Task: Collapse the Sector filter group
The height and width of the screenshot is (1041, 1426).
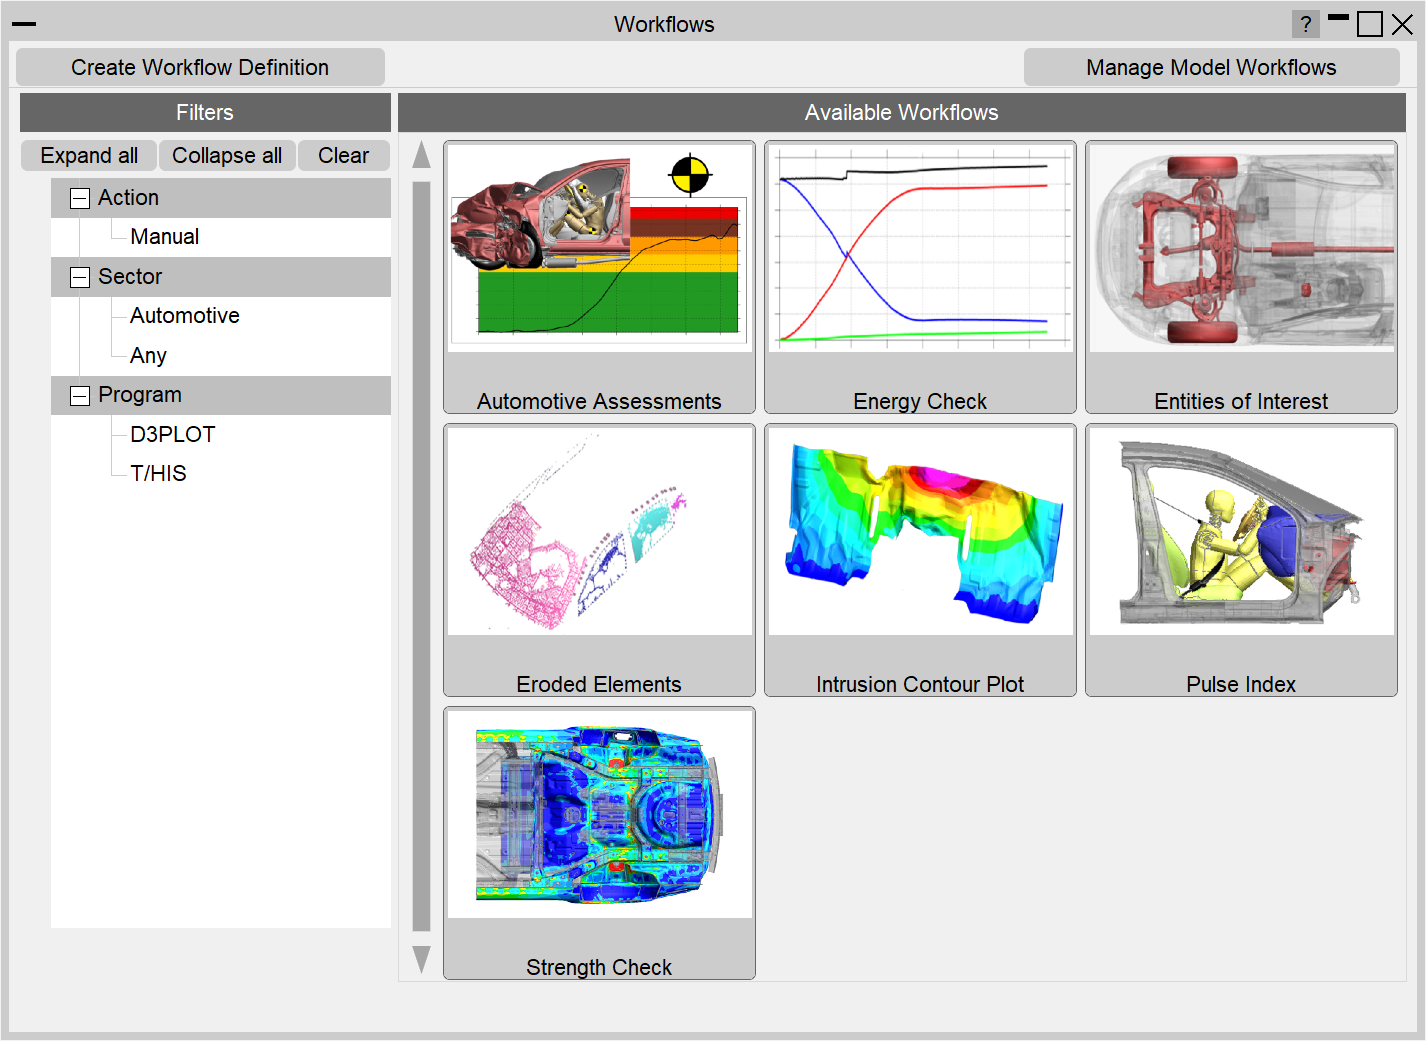Action: pos(80,277)
